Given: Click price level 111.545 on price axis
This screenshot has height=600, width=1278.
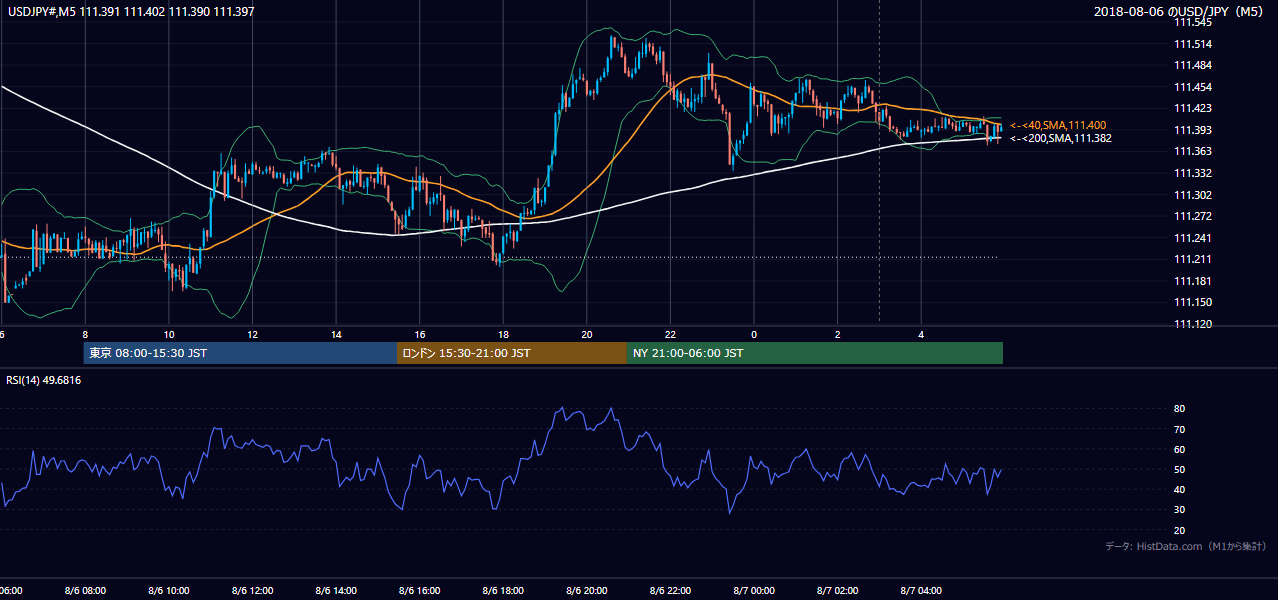Looking at the screenshot, I should tap(1193, 22).
